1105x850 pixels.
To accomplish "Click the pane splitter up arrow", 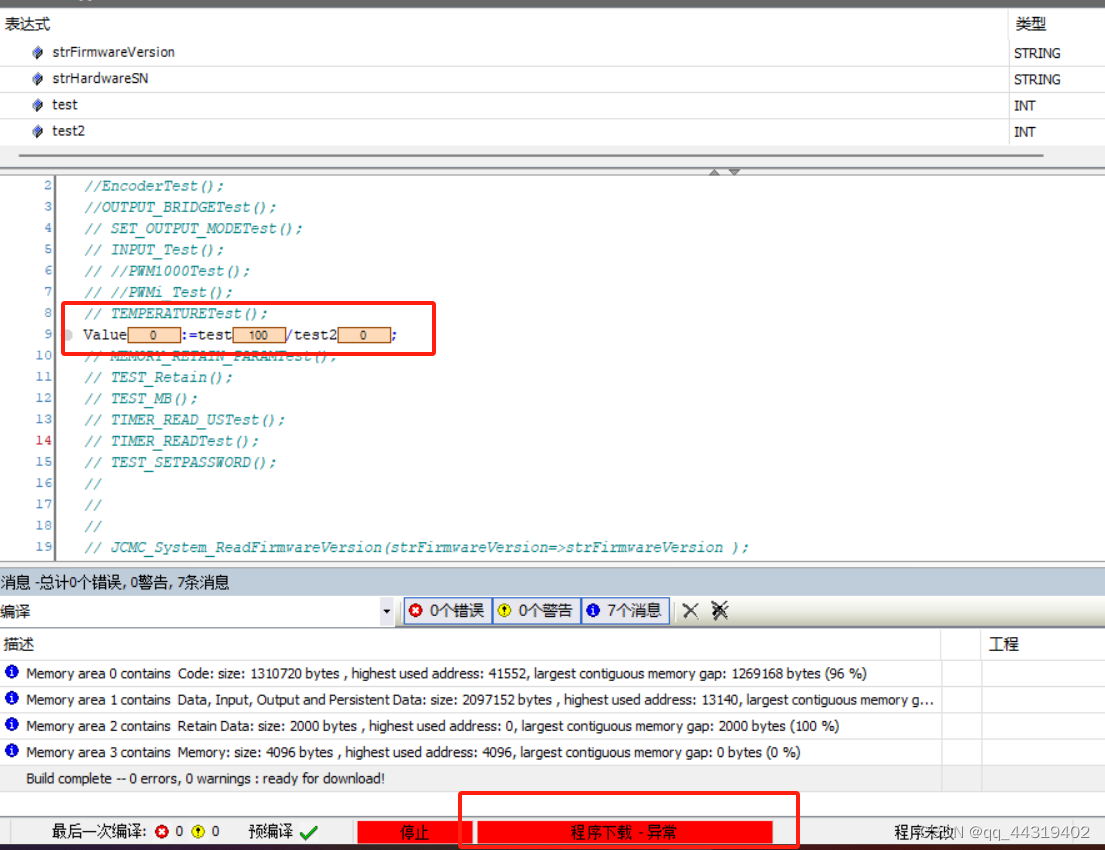I will click(x=714, y=171).
